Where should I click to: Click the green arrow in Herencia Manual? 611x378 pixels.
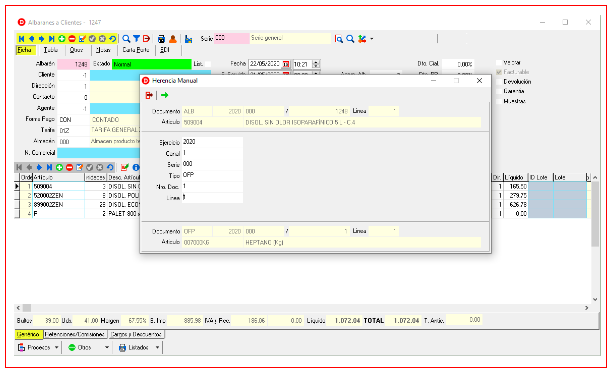[164, 95]
